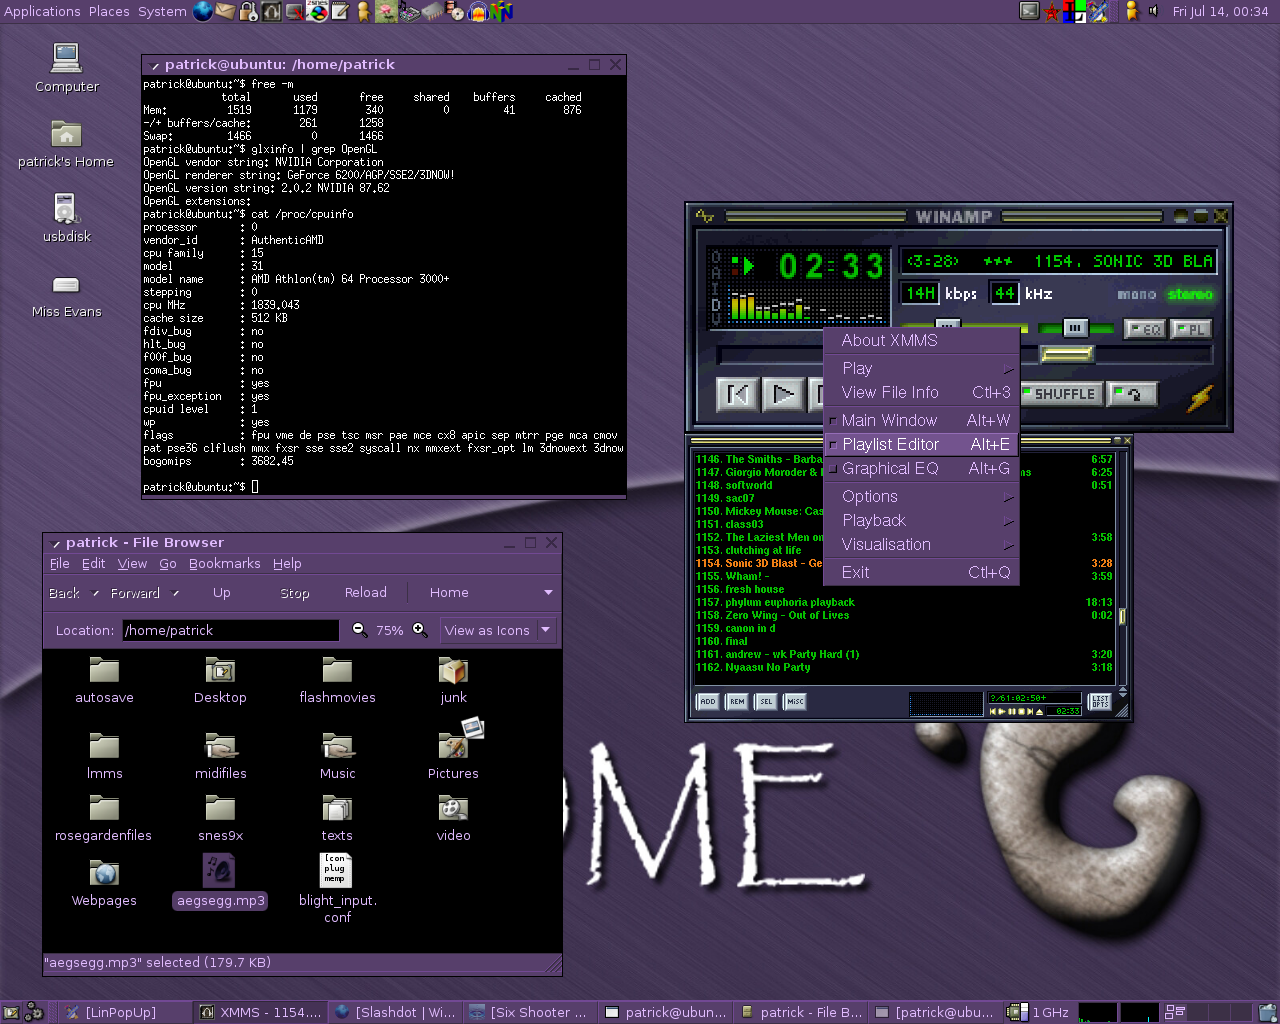The image size is (1280, 1024).
Task: Click the XMMS balance slider handle
Action: pyautogui.click(x=1075, y=328)
